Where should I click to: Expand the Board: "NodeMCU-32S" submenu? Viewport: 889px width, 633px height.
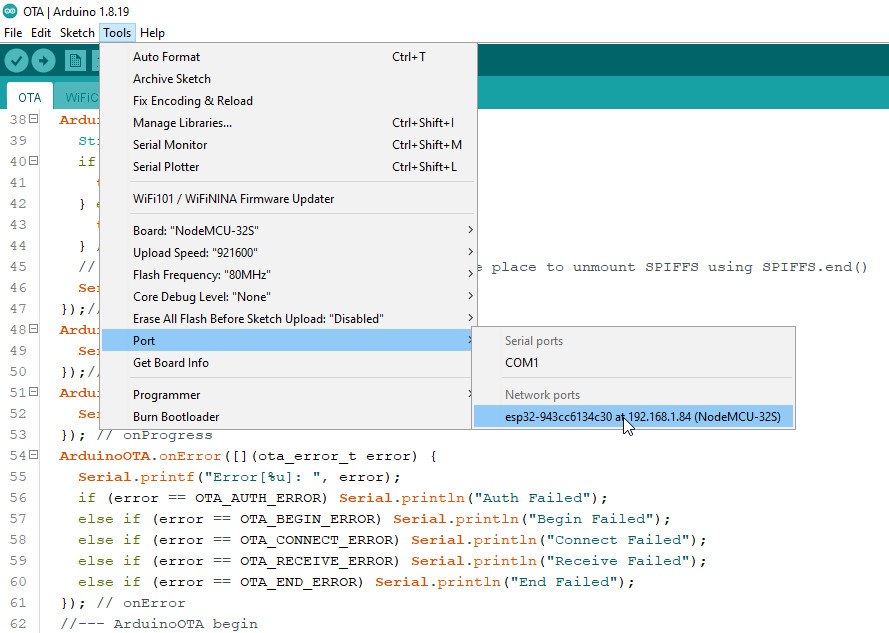click(x=288, y=231)
